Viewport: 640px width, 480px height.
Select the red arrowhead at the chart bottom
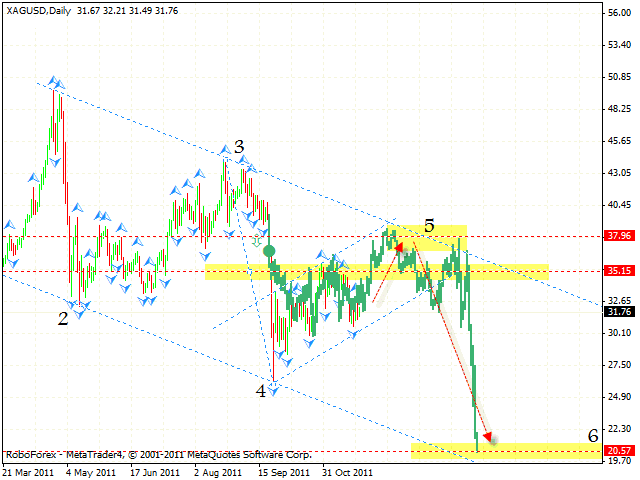(x=487, y=436)
